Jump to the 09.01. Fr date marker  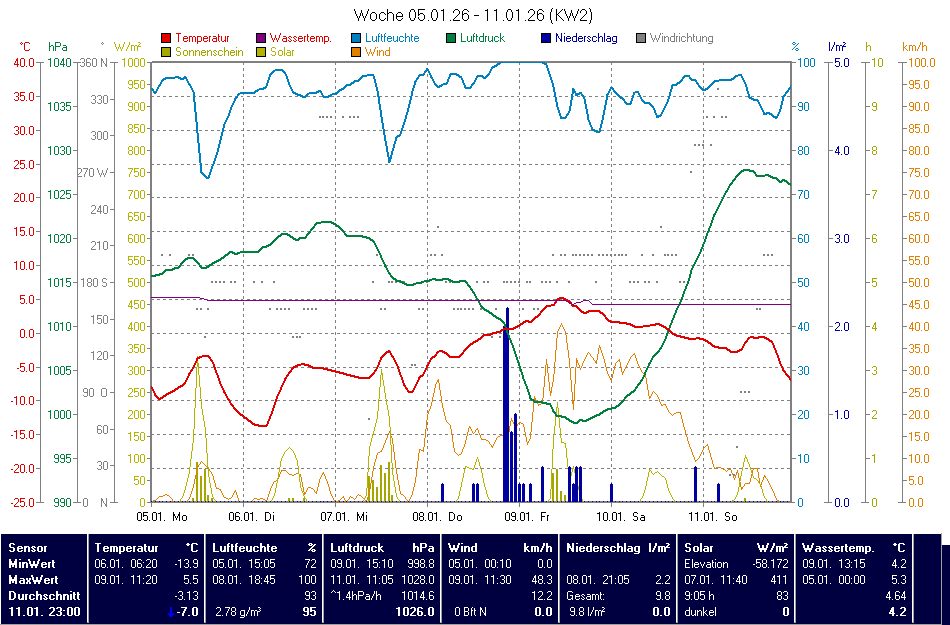pyautogui.click(x=526, y=517)
